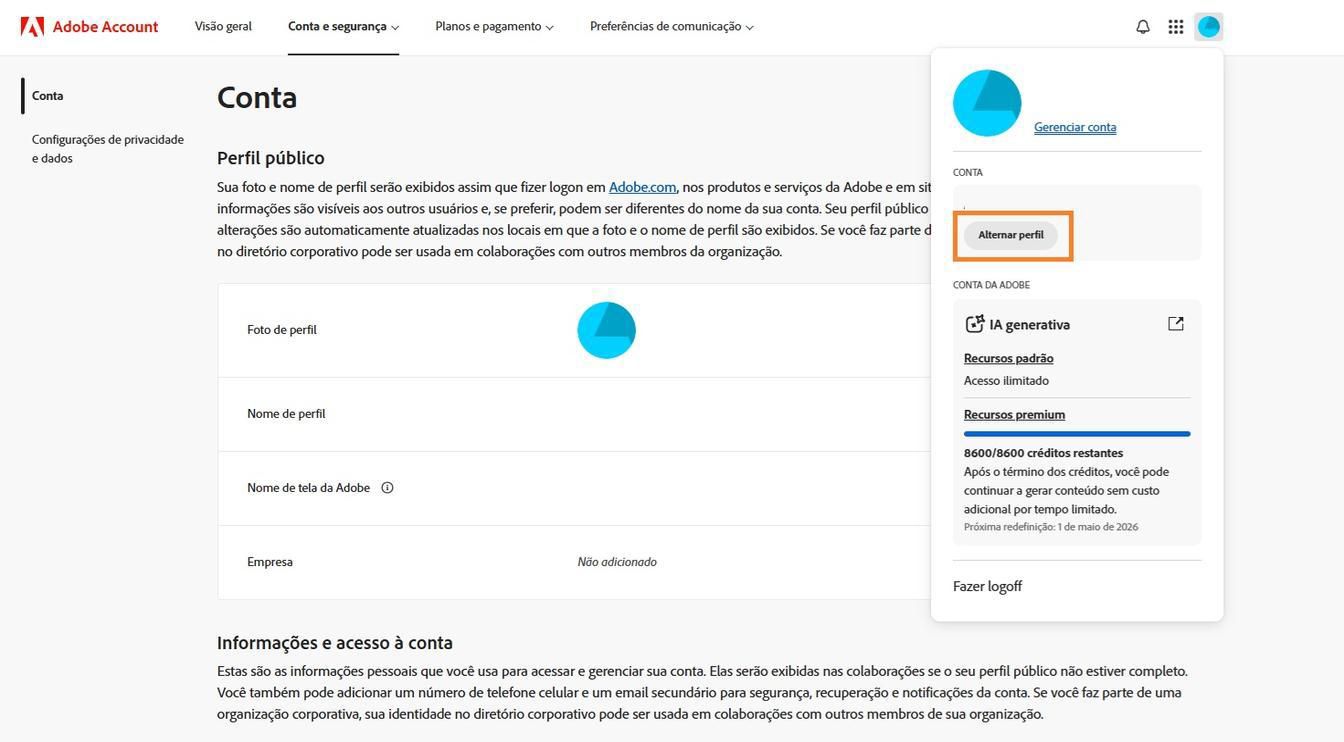1344x742 pixels.
Task: Click the Alternar perfil button
Action: [x=1011, y=235]
